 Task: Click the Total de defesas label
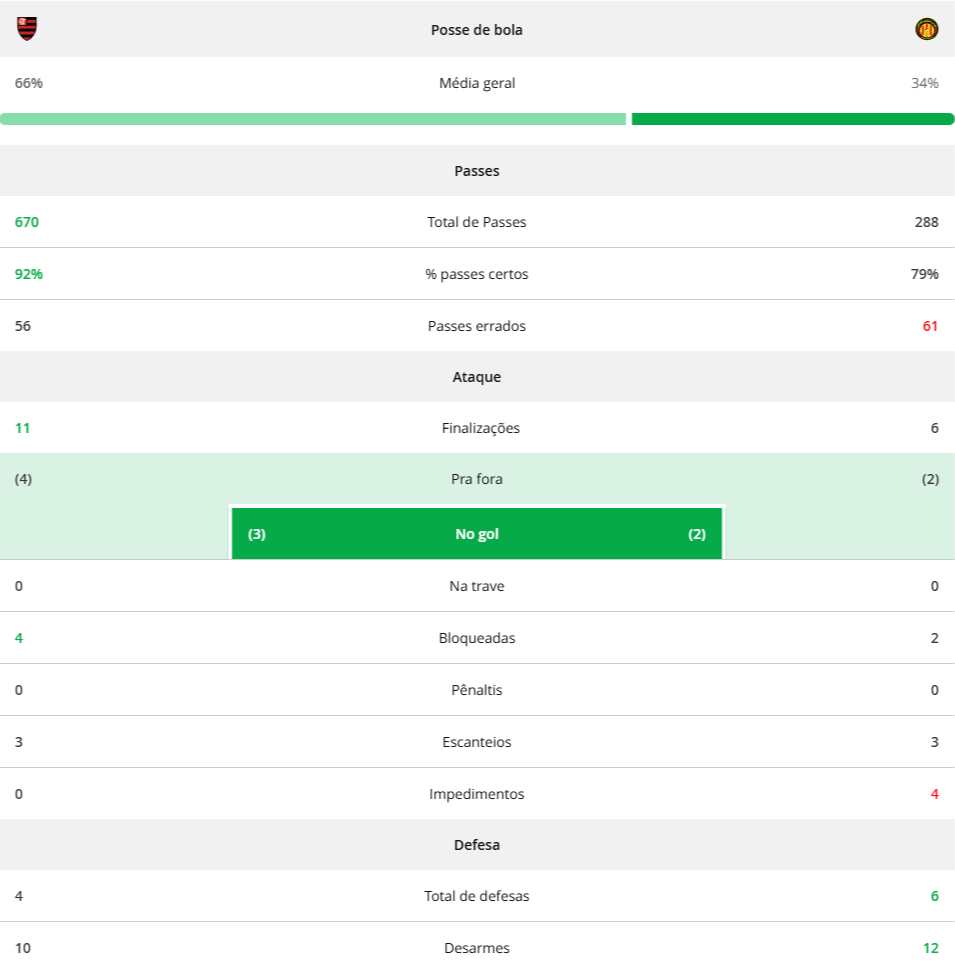coord(477,896)
